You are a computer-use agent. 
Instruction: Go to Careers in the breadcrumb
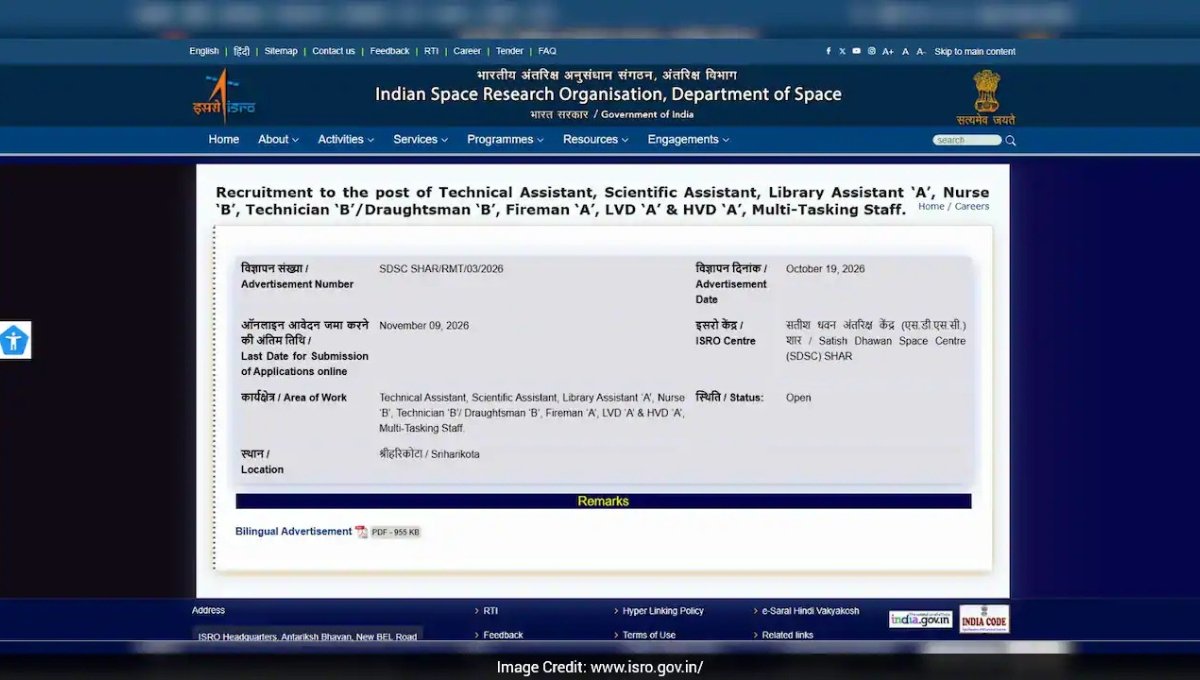[x=972, y=207]
